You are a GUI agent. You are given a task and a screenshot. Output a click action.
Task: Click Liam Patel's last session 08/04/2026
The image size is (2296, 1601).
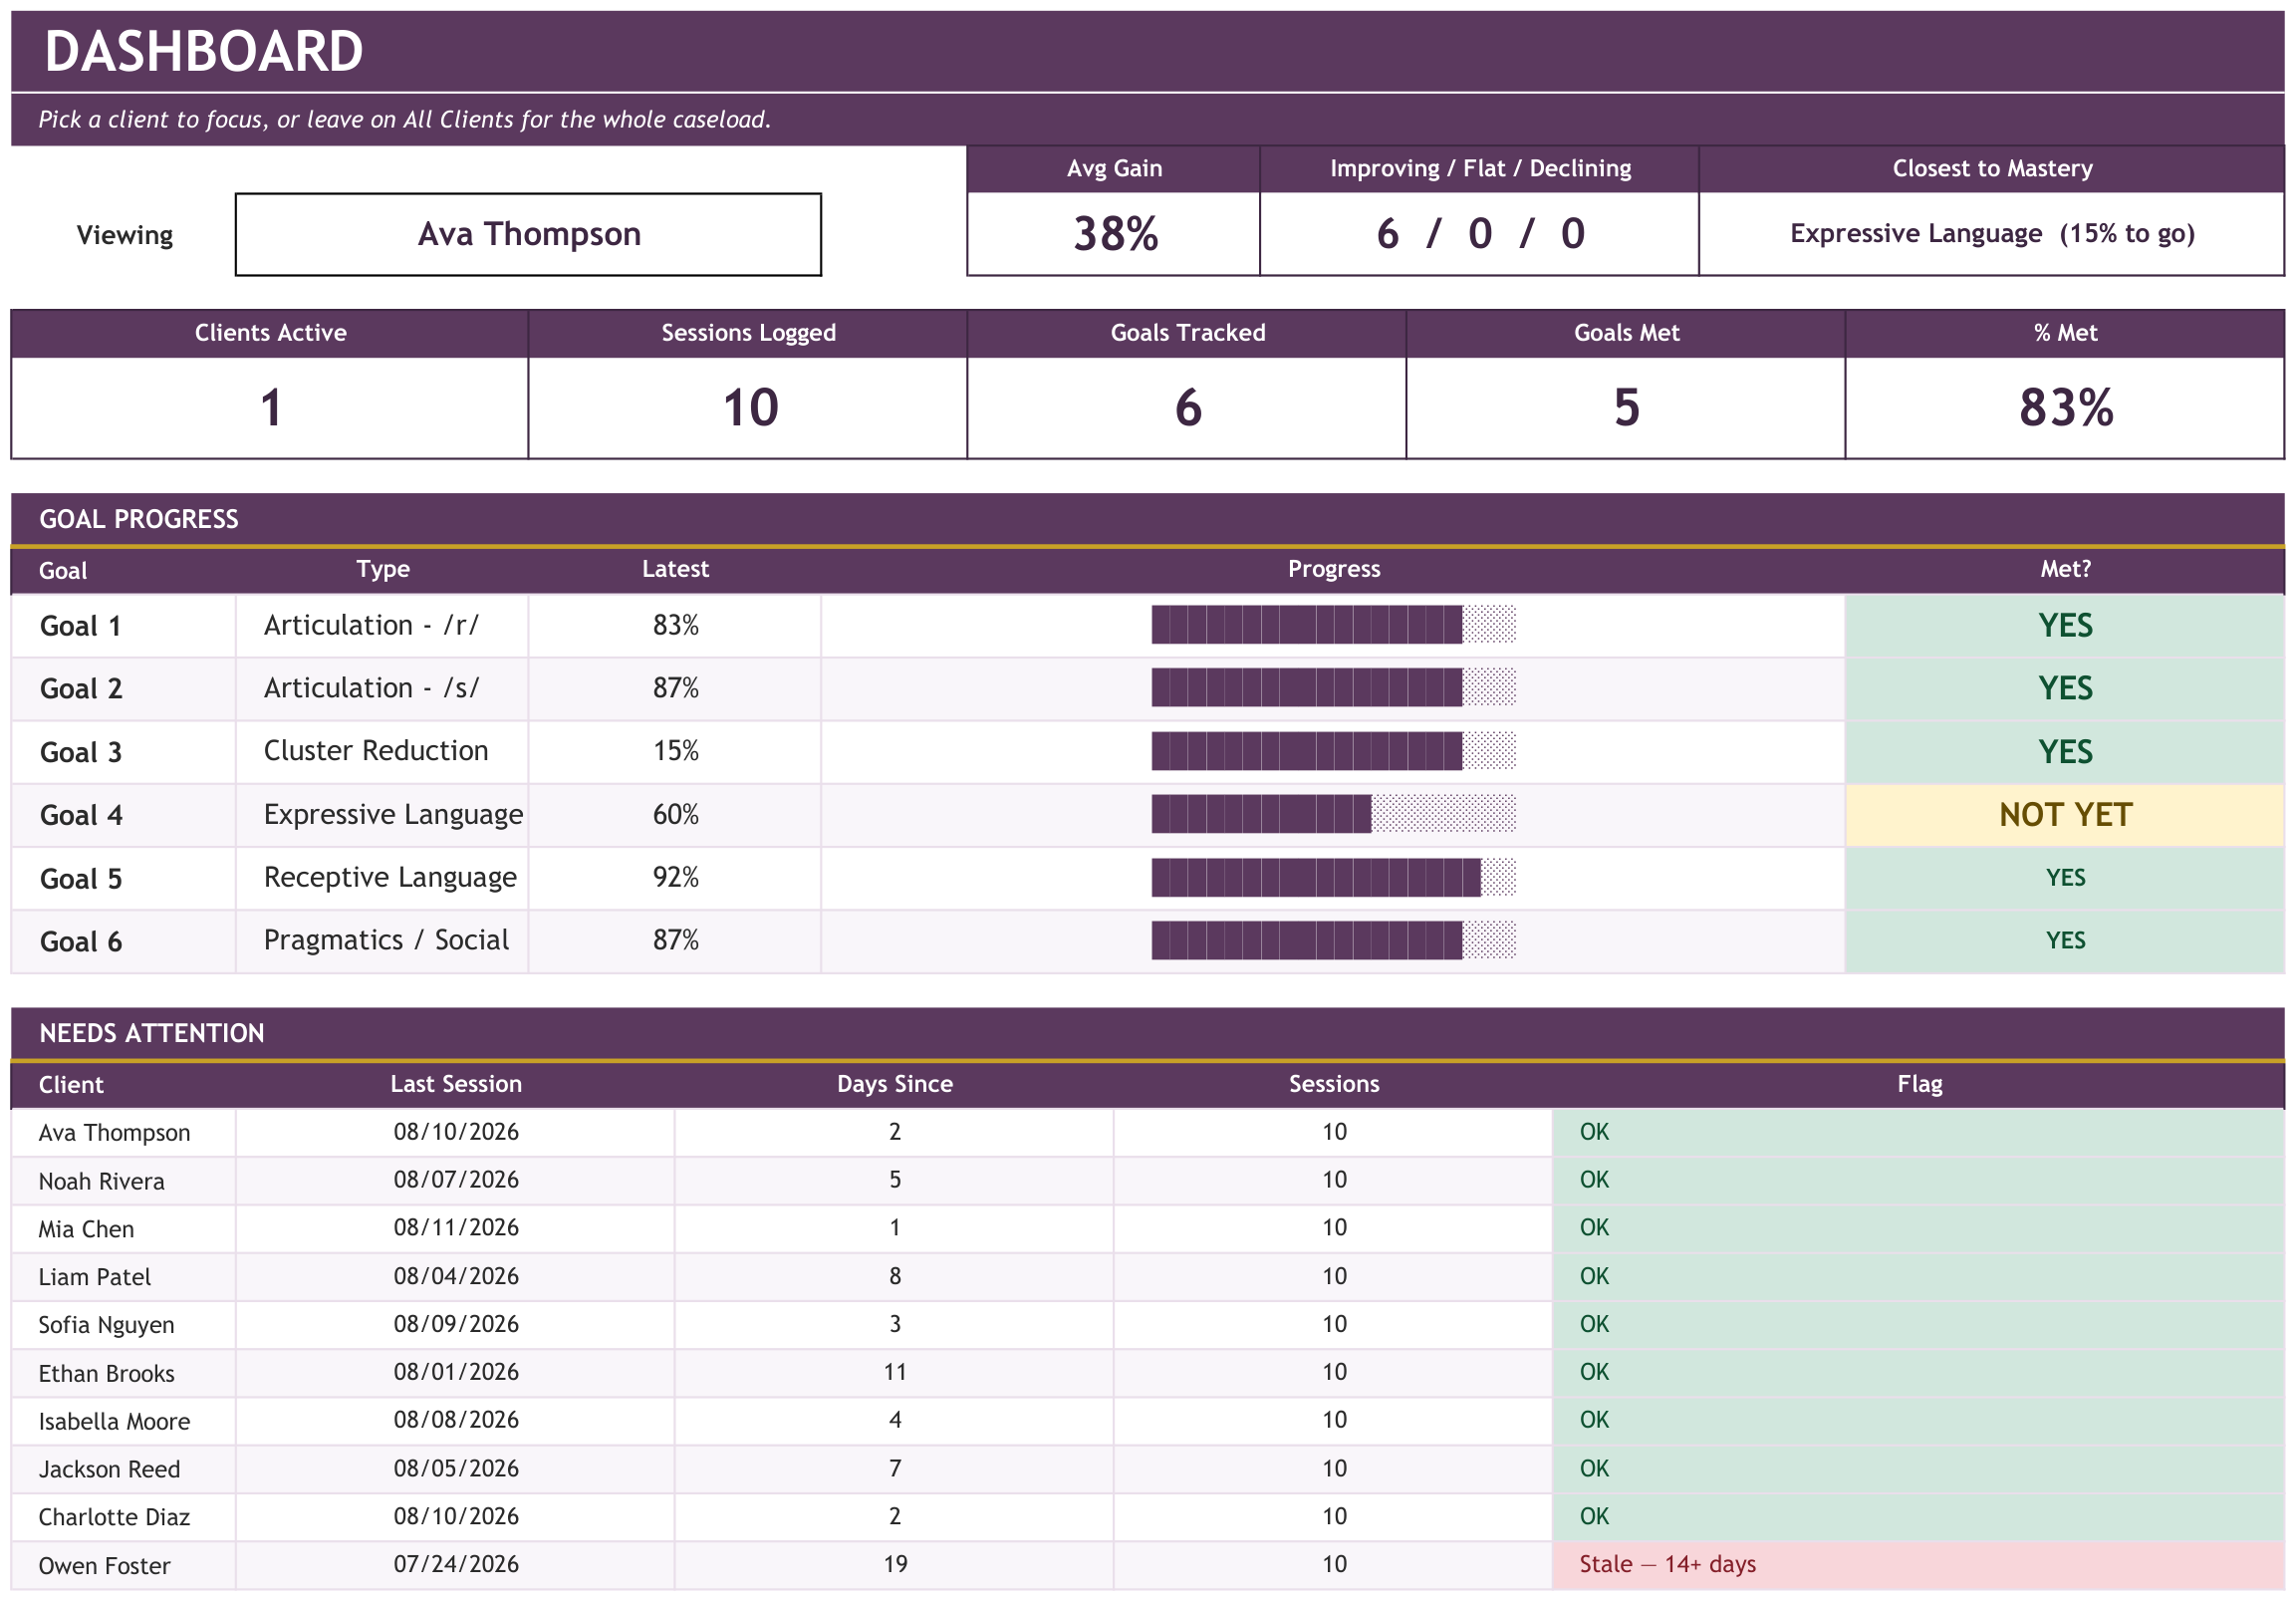456,1276
